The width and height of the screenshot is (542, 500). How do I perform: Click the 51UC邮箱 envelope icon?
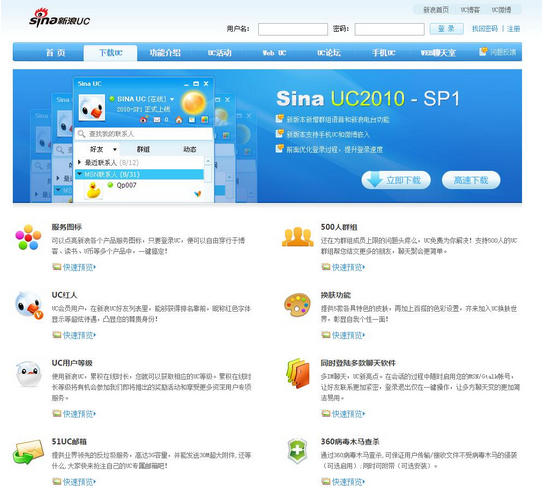click(29, 451)
